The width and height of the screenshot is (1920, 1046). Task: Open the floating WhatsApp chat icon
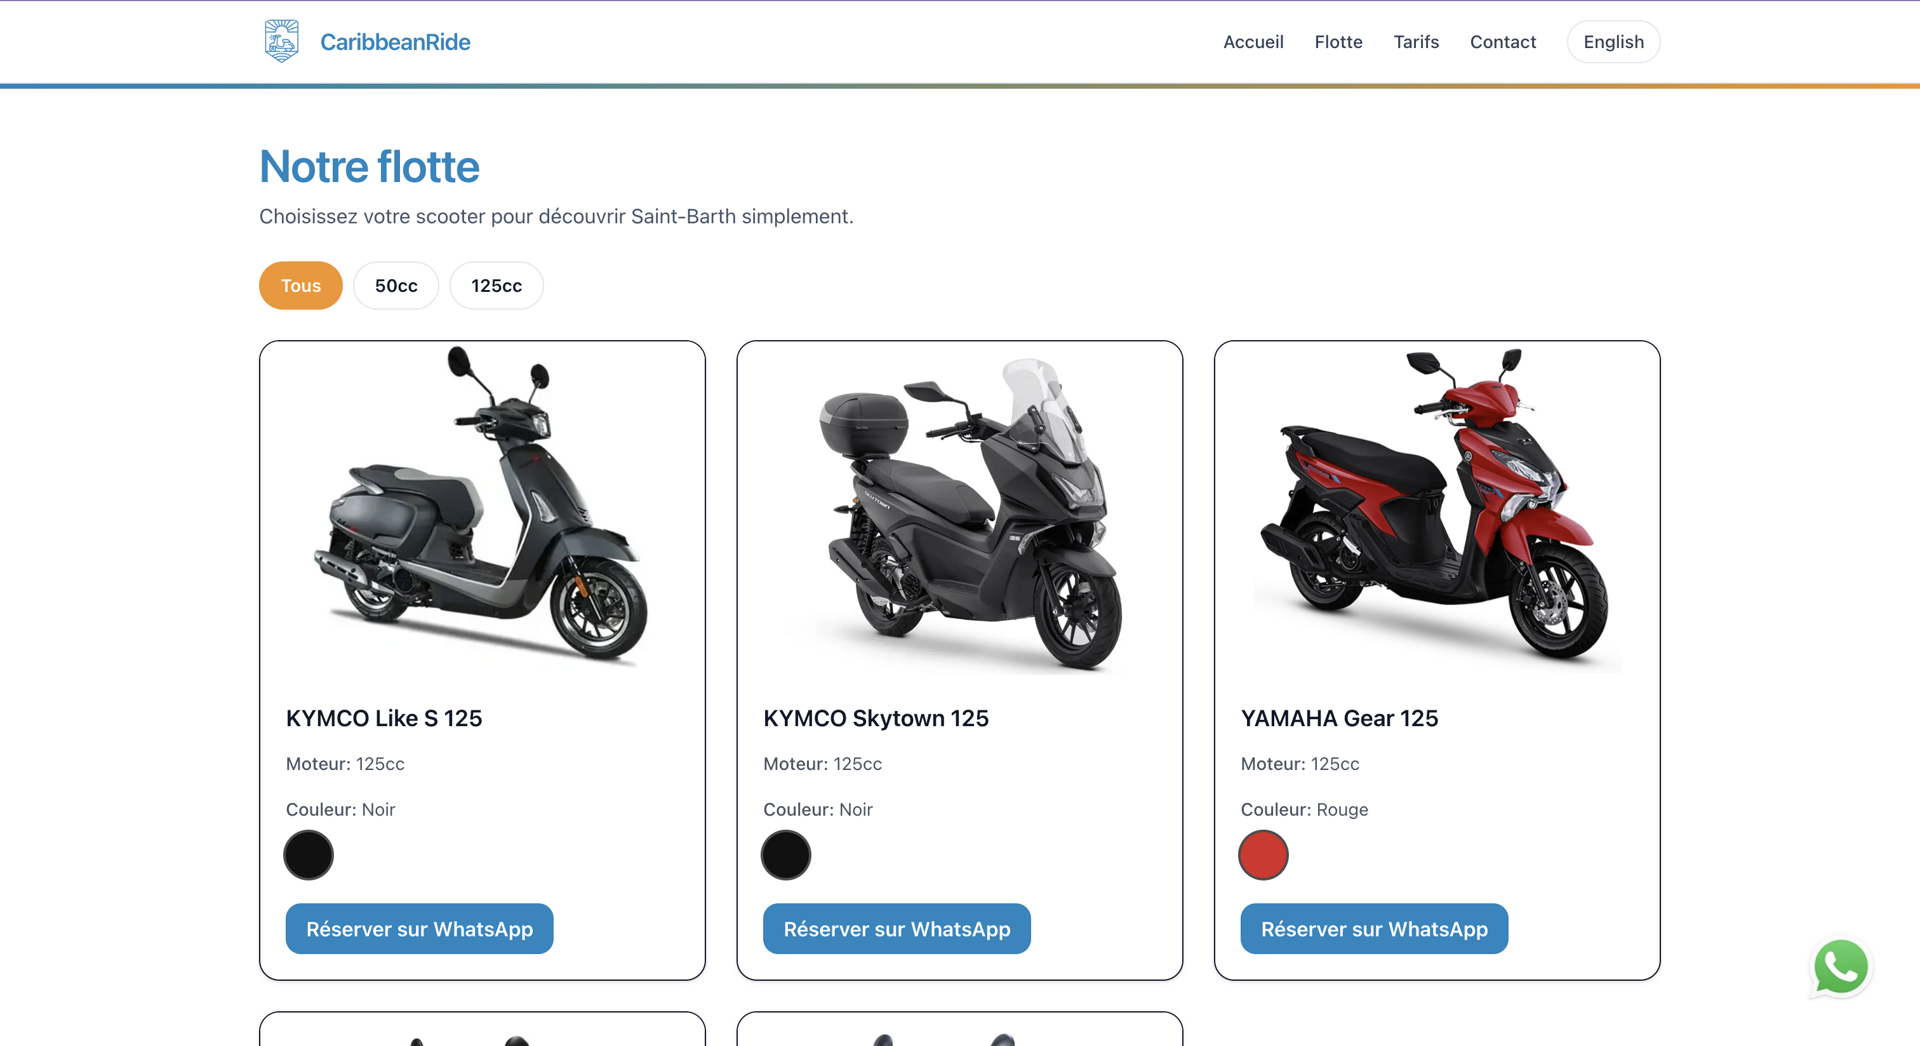tap(1840, 967)
